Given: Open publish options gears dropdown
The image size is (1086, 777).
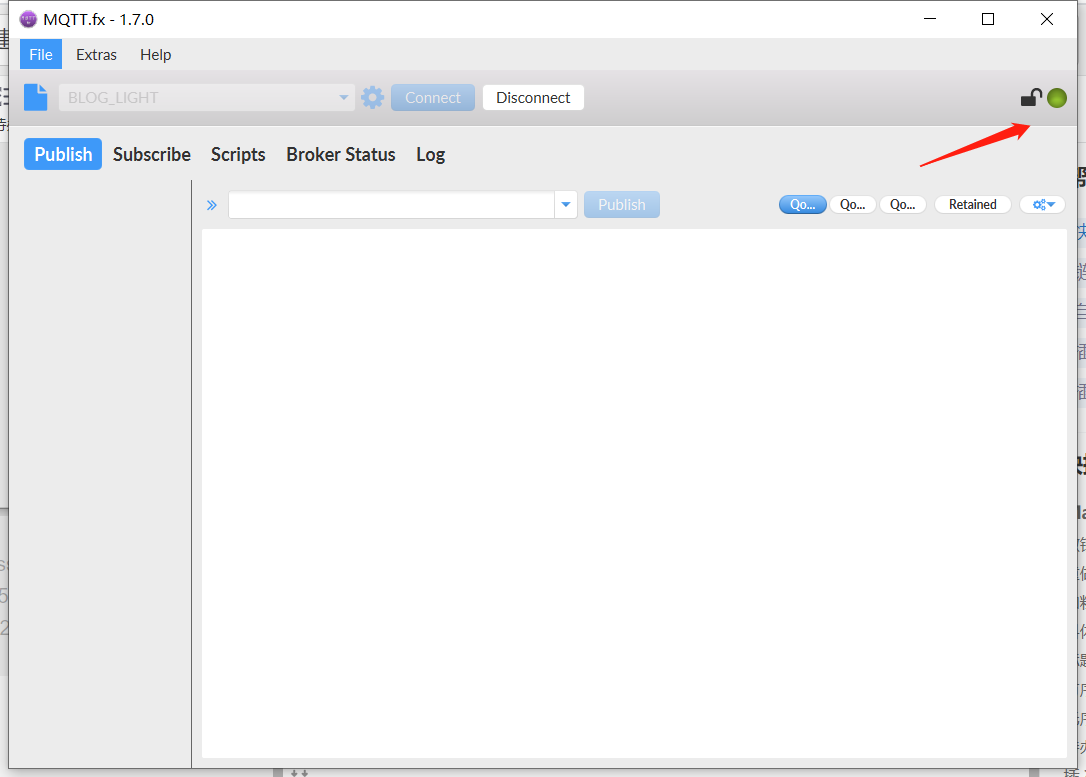Looking at the screenshot, I should click(x=1043, y=204).
